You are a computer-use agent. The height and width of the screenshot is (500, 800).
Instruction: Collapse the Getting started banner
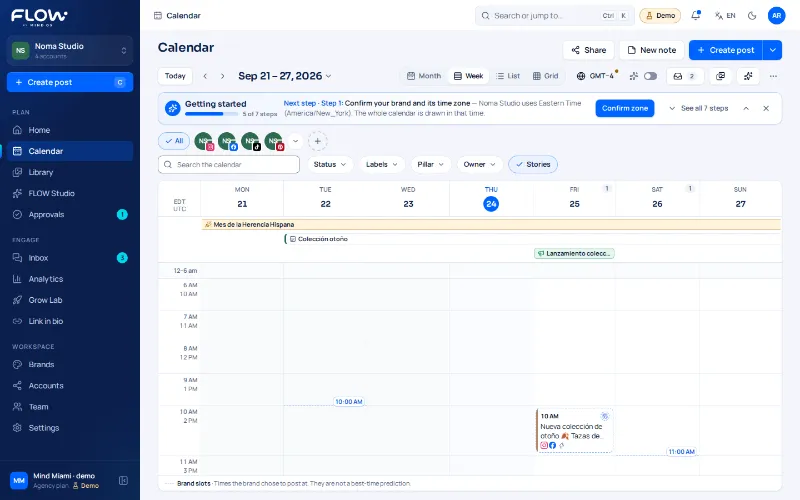click(746, 108)
